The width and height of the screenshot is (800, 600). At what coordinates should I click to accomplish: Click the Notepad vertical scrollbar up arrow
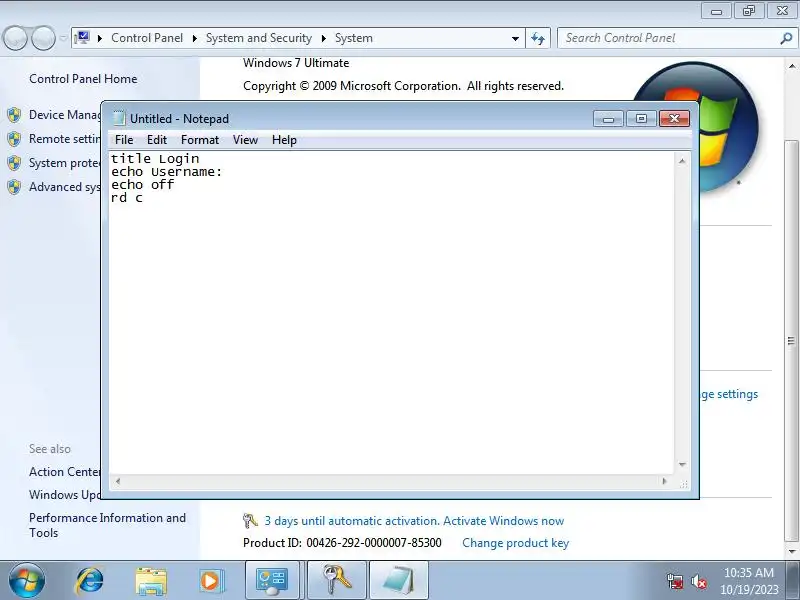(682, 161)
